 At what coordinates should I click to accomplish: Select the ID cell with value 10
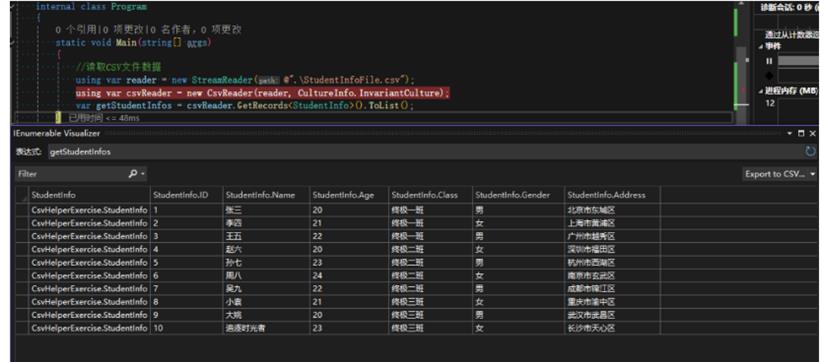tap(187, 328)
